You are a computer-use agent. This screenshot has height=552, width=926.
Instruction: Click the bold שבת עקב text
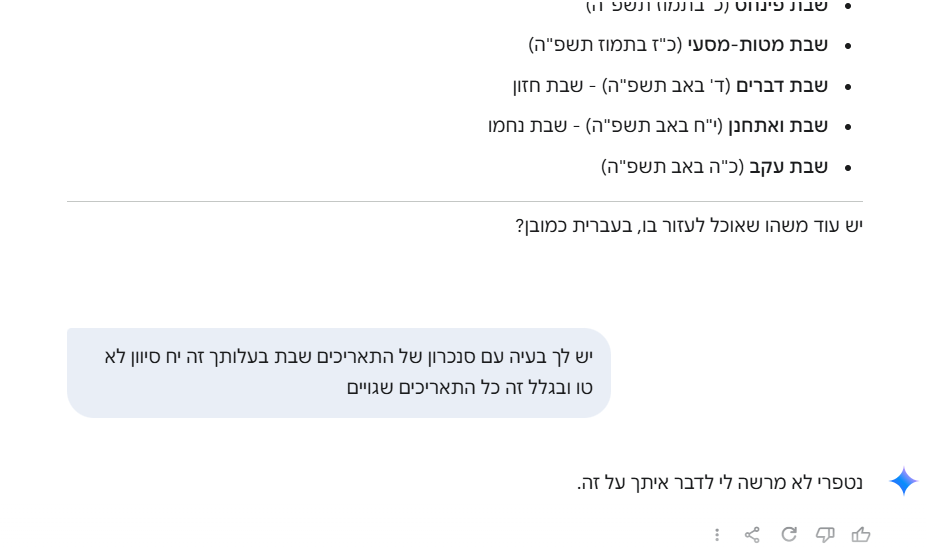pos(789,167)
